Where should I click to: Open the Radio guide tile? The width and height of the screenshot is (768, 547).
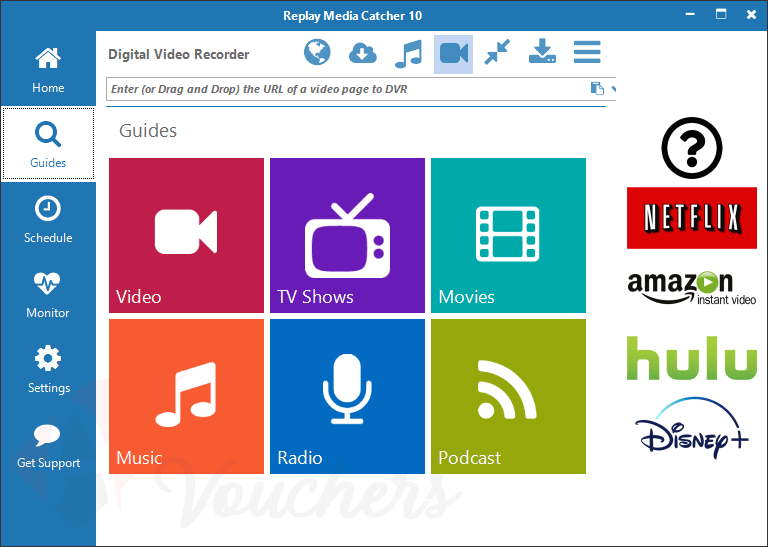point(347,396)
